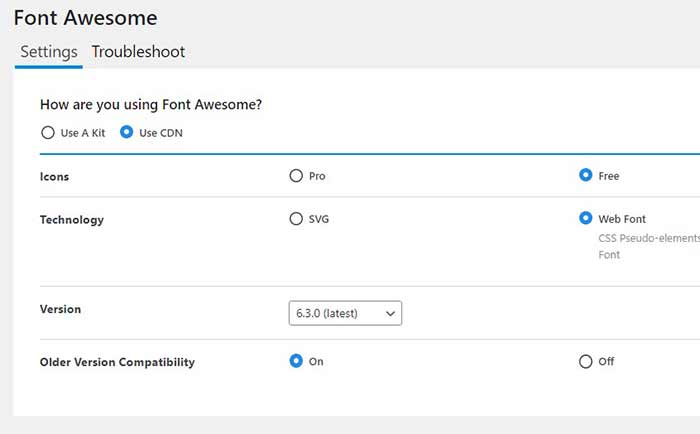Click the Icons row label
Image resolution: width=700 pixels, height=434 pixels.
54,177
